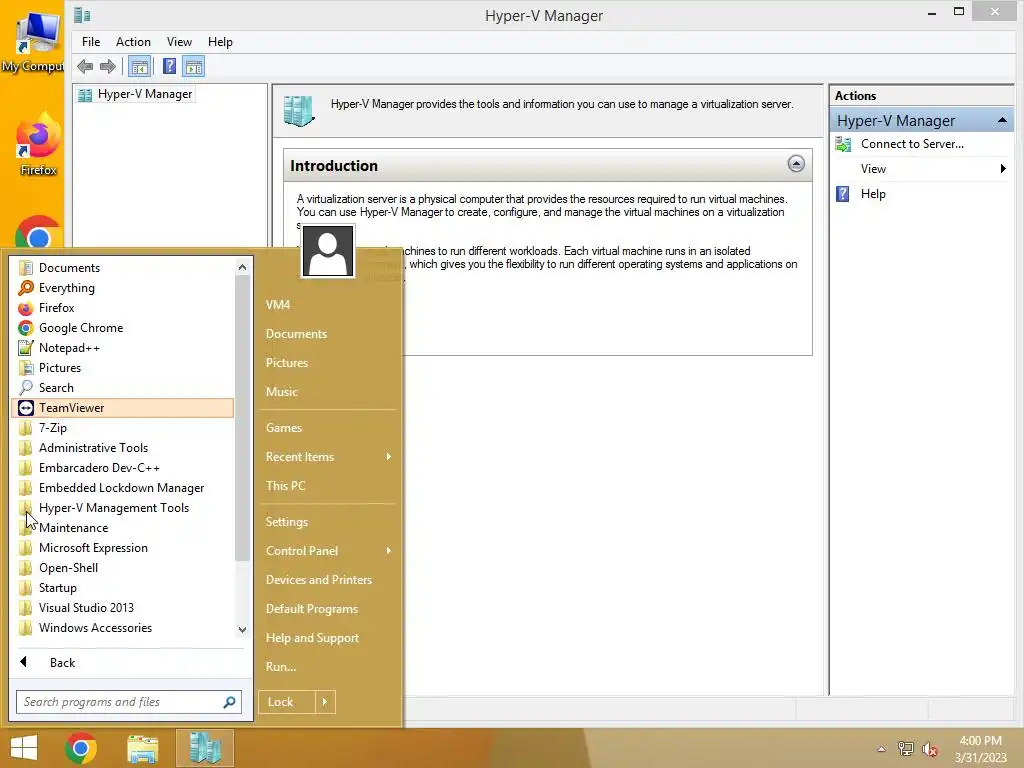Launch Everything from start menu
The height and width of the screenshot is (768, 1024).
pos(123,288)
